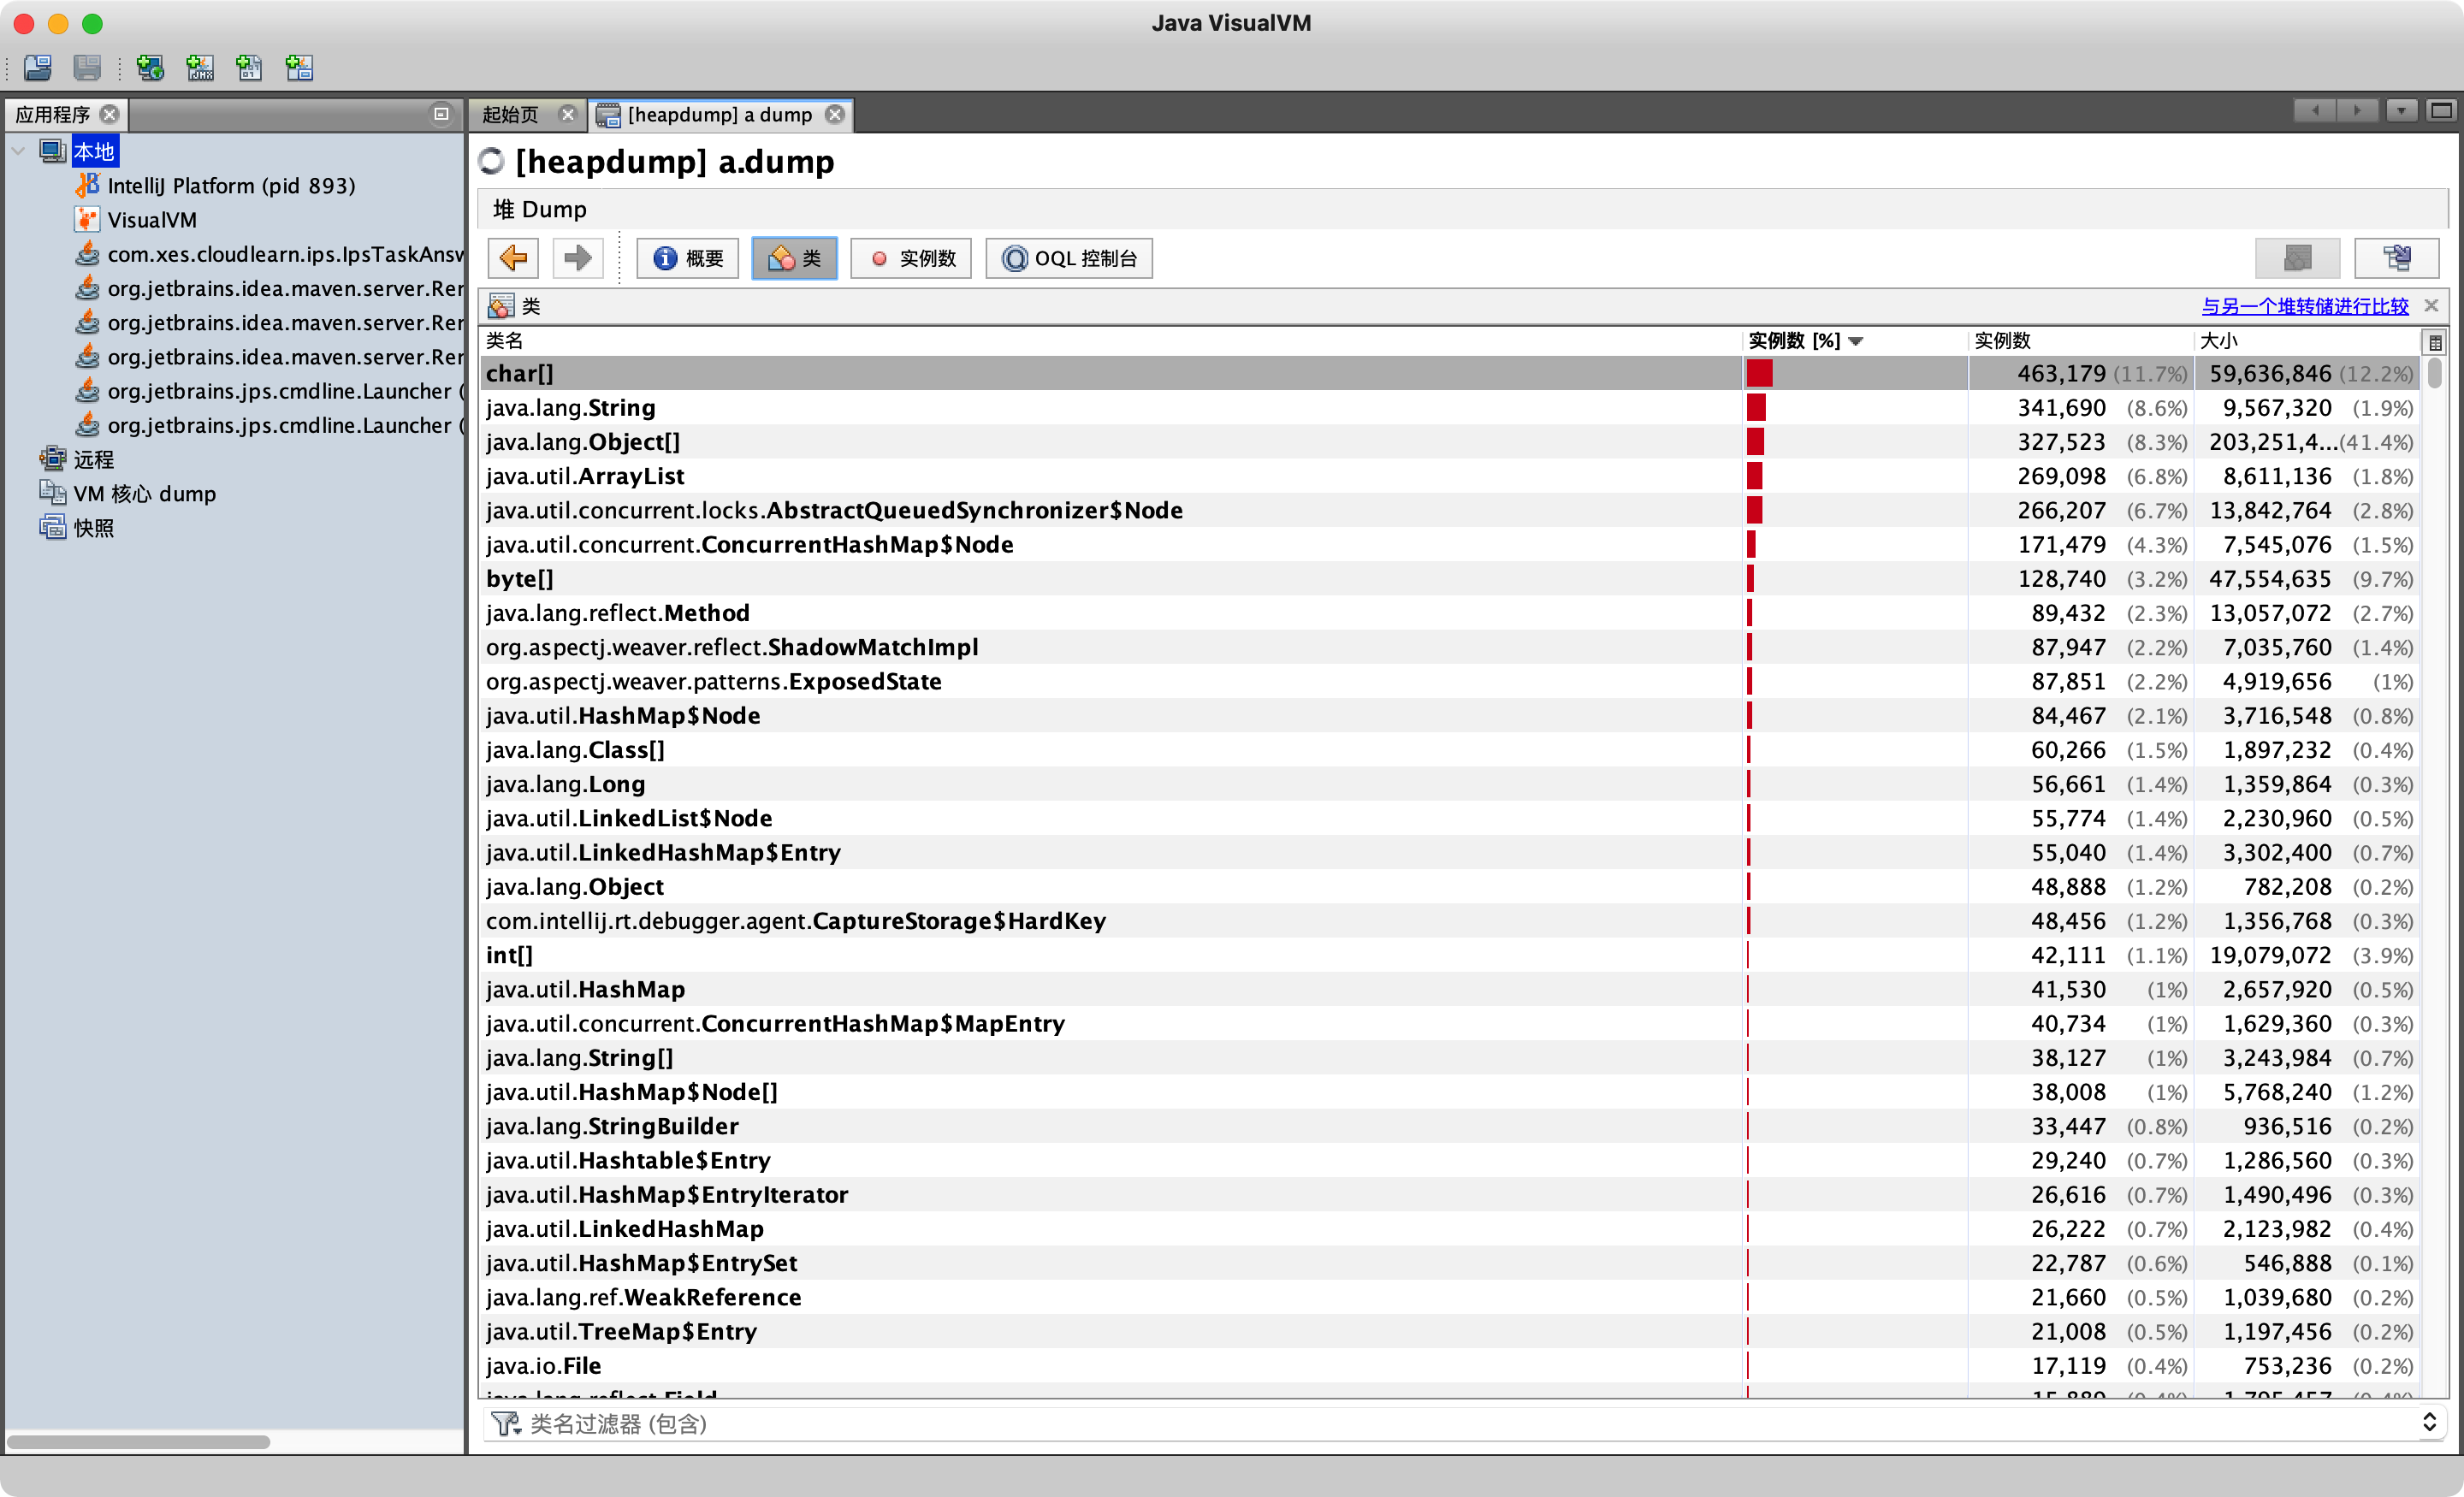The width and height of the screenshot is (2464, 1497).
Task: Switch to 类 classes view
Action: click(794, 258)
